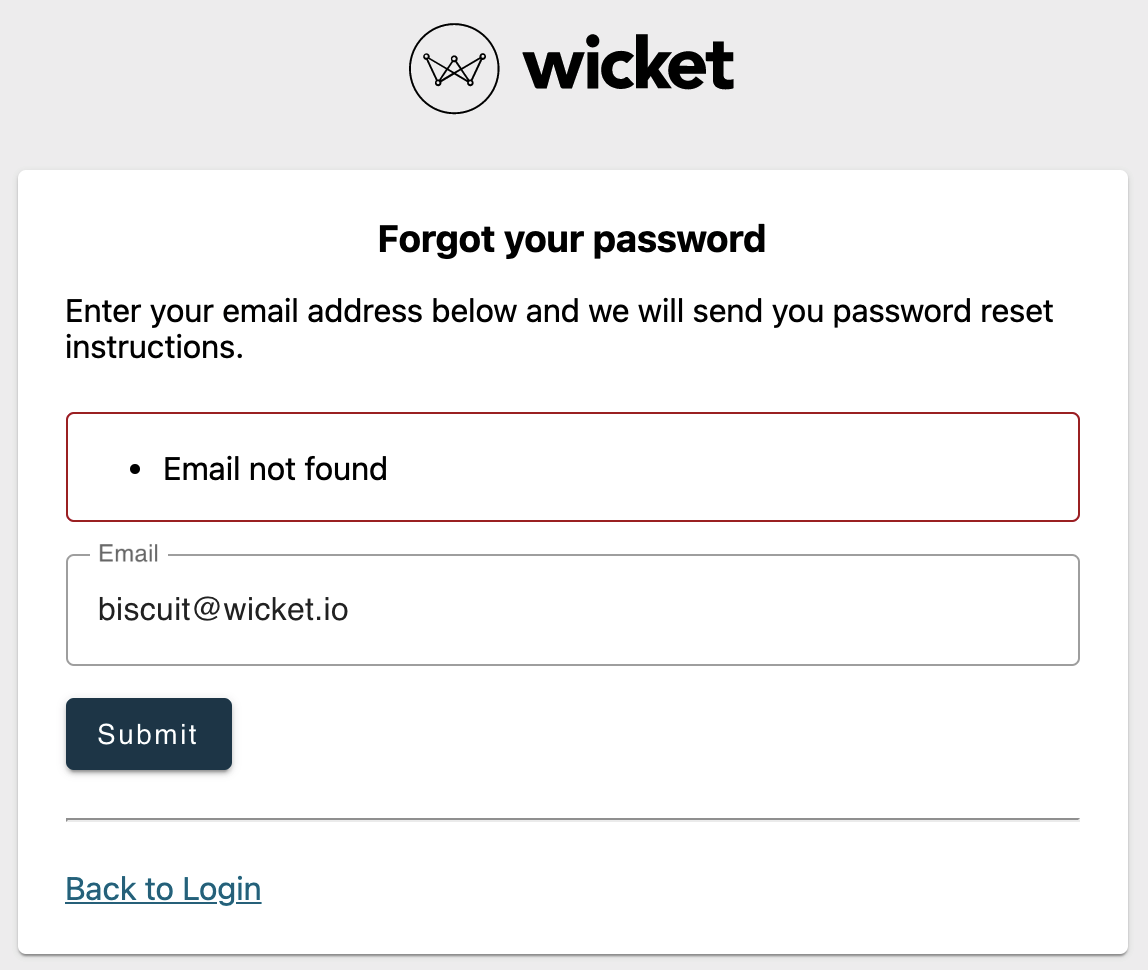Click the bullet point before the error
The height and width of the screenshot is (970, 1148).
135,469
